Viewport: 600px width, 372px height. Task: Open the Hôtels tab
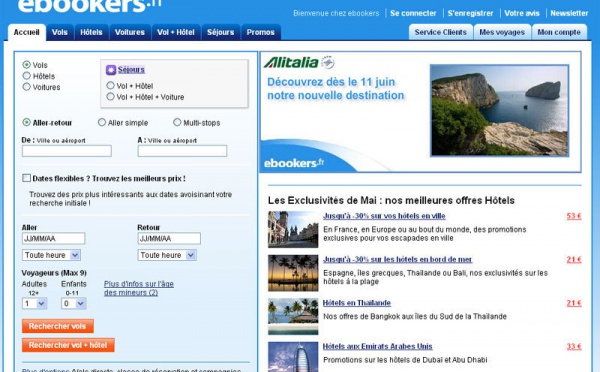91,32
